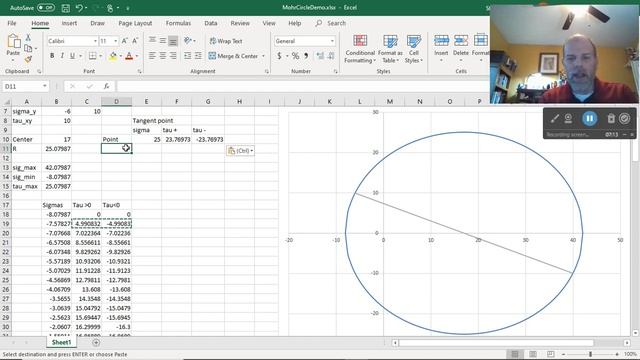640x360 pixels.
Task: Adjust the zoom slider in status bar
Action: pyautogui.click(x=590, y=354)
